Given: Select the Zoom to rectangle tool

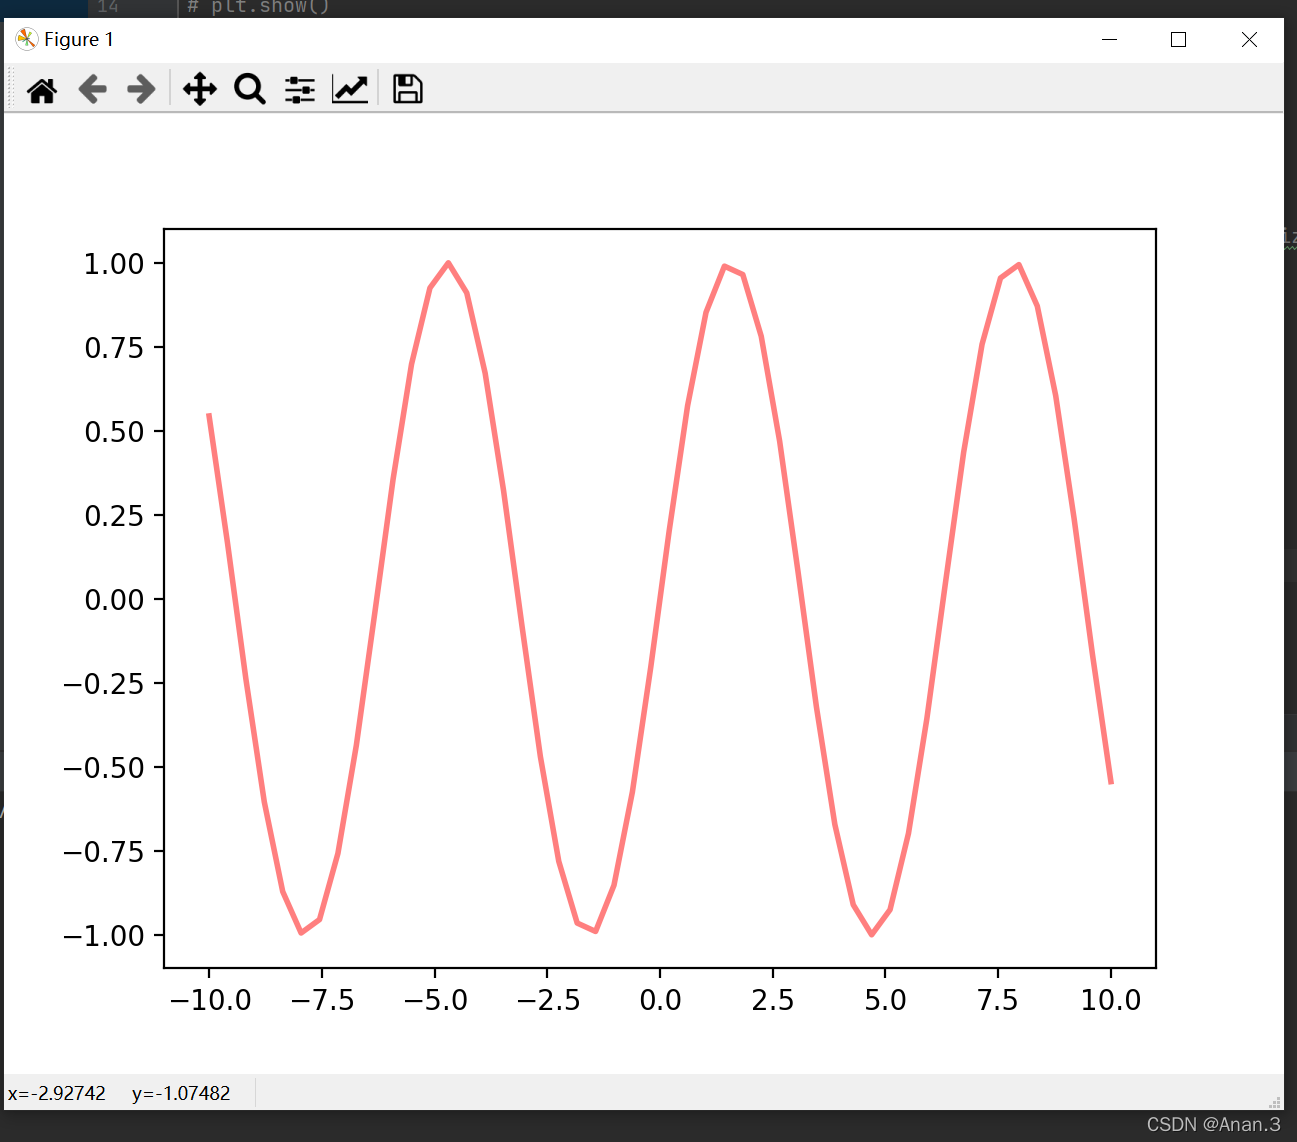Looking at the screenshot, I should click(250, 89).
